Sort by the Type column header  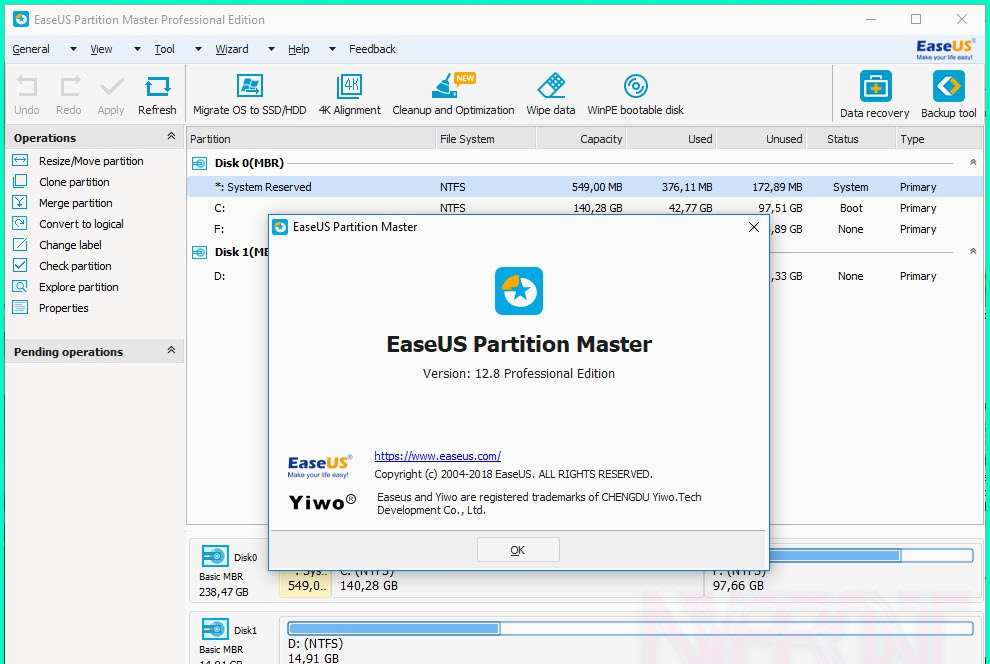click(939, 139)
